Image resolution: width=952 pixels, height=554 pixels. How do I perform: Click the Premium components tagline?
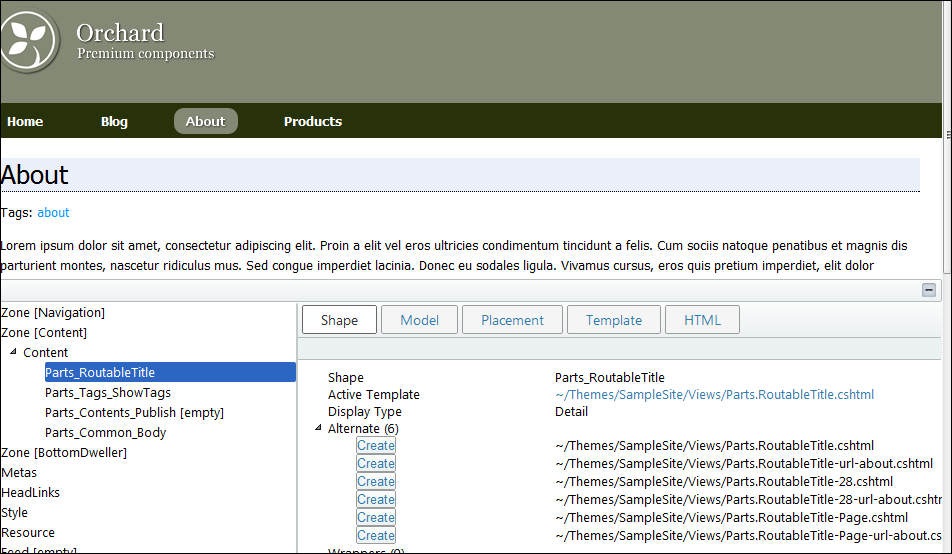tap(146, 53)
